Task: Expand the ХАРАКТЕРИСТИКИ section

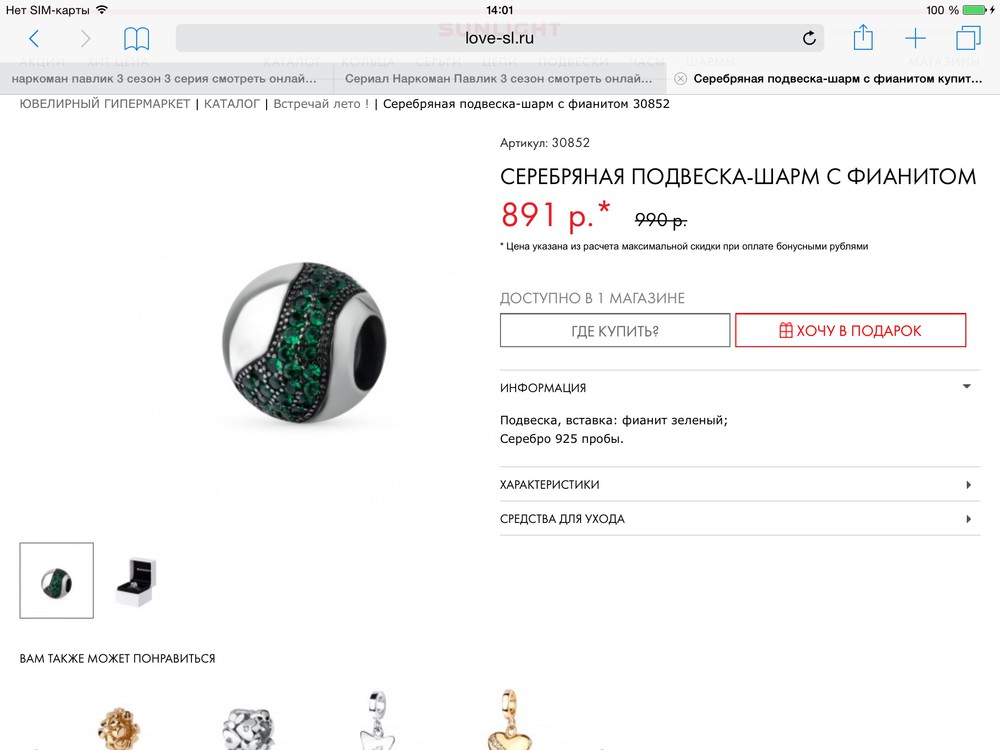Action: tap(740, 485)
